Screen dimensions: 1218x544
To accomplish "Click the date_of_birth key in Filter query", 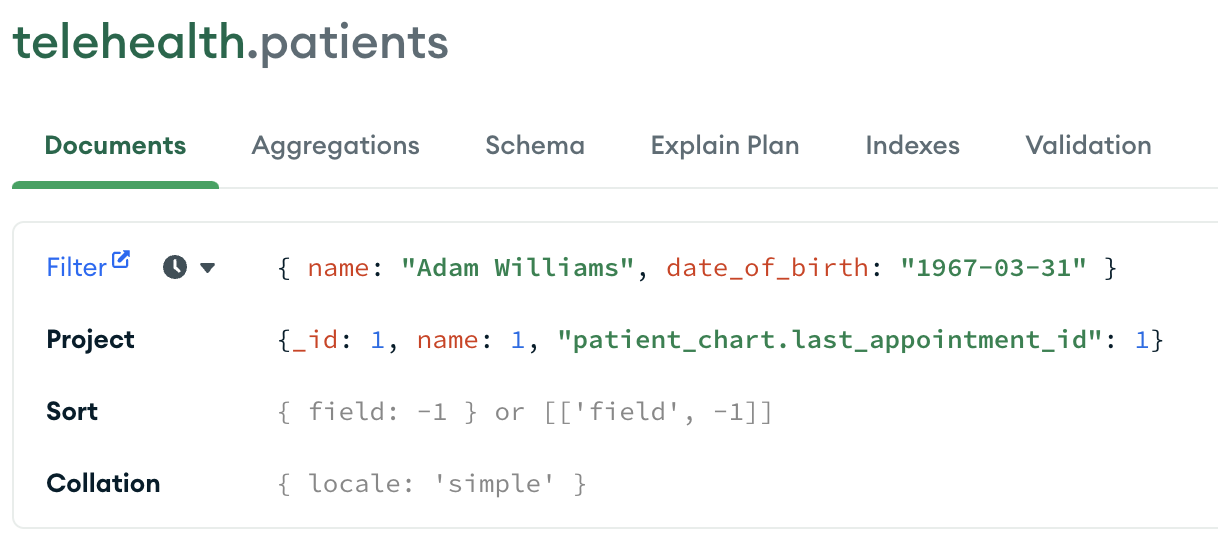I will (768, 268).
